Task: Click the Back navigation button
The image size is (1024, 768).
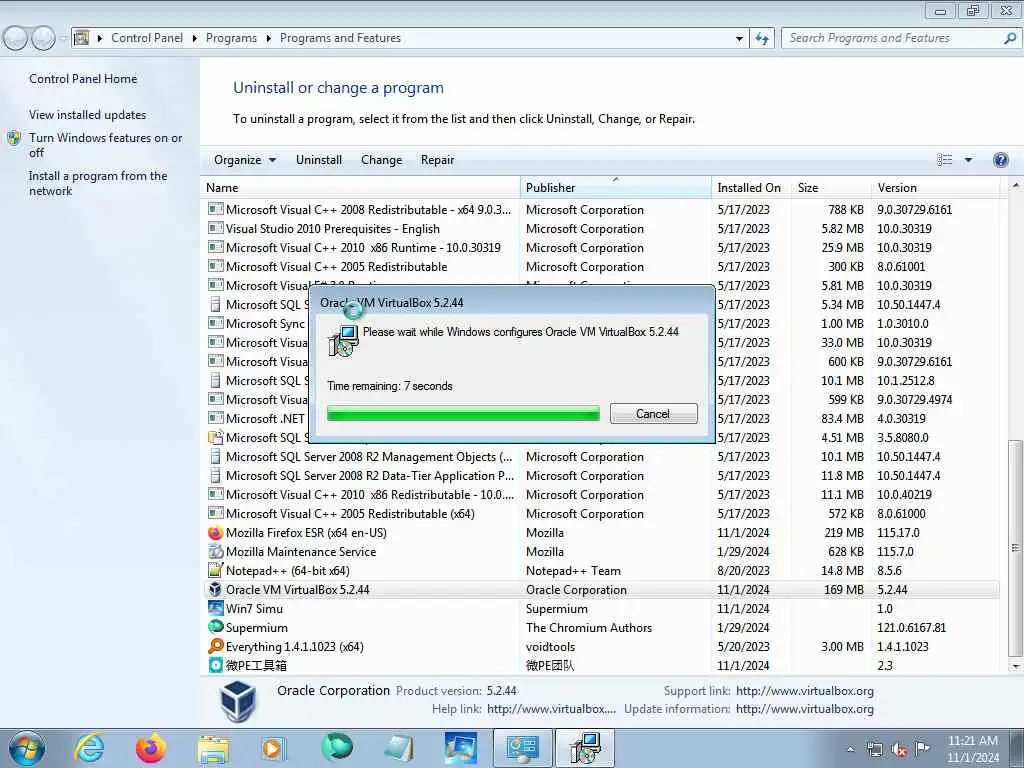Action: click(x=16, y=39)
